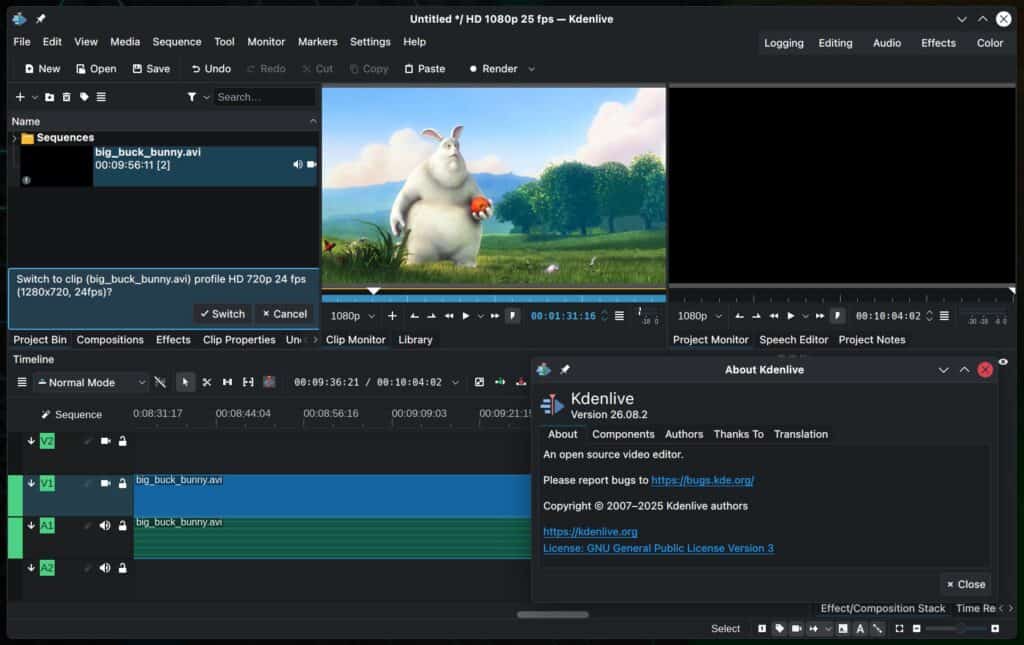Open timeline timecode format dropdown
1024x645 pixels.
455,383
